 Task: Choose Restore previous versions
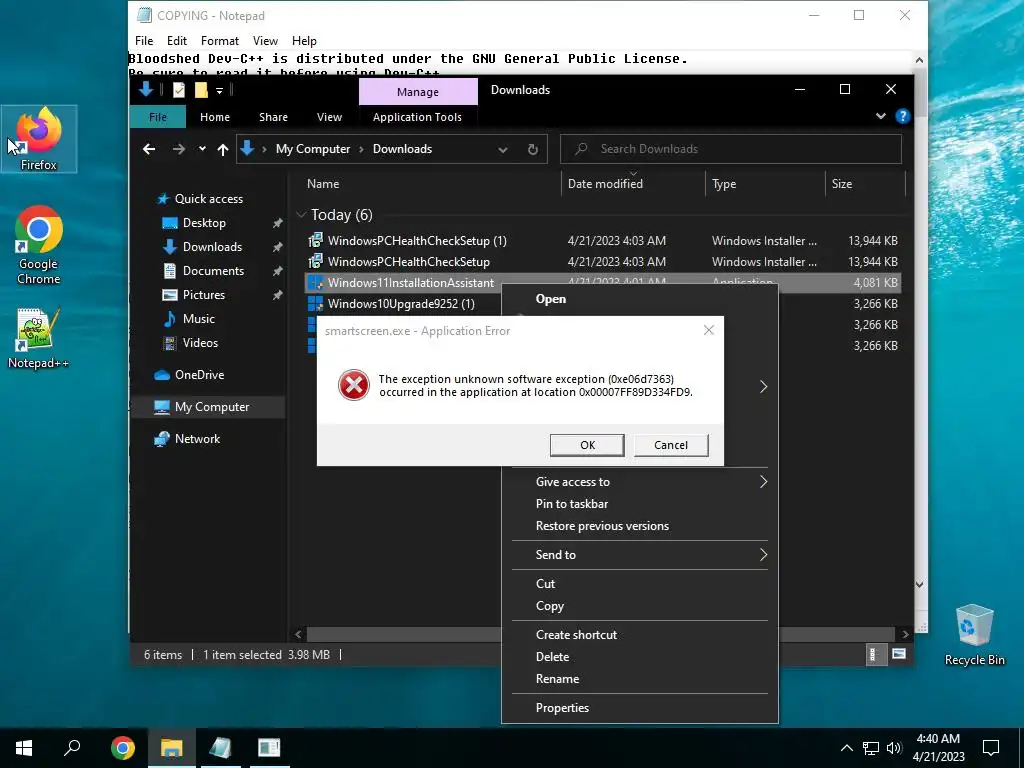(x=640, y=526)
